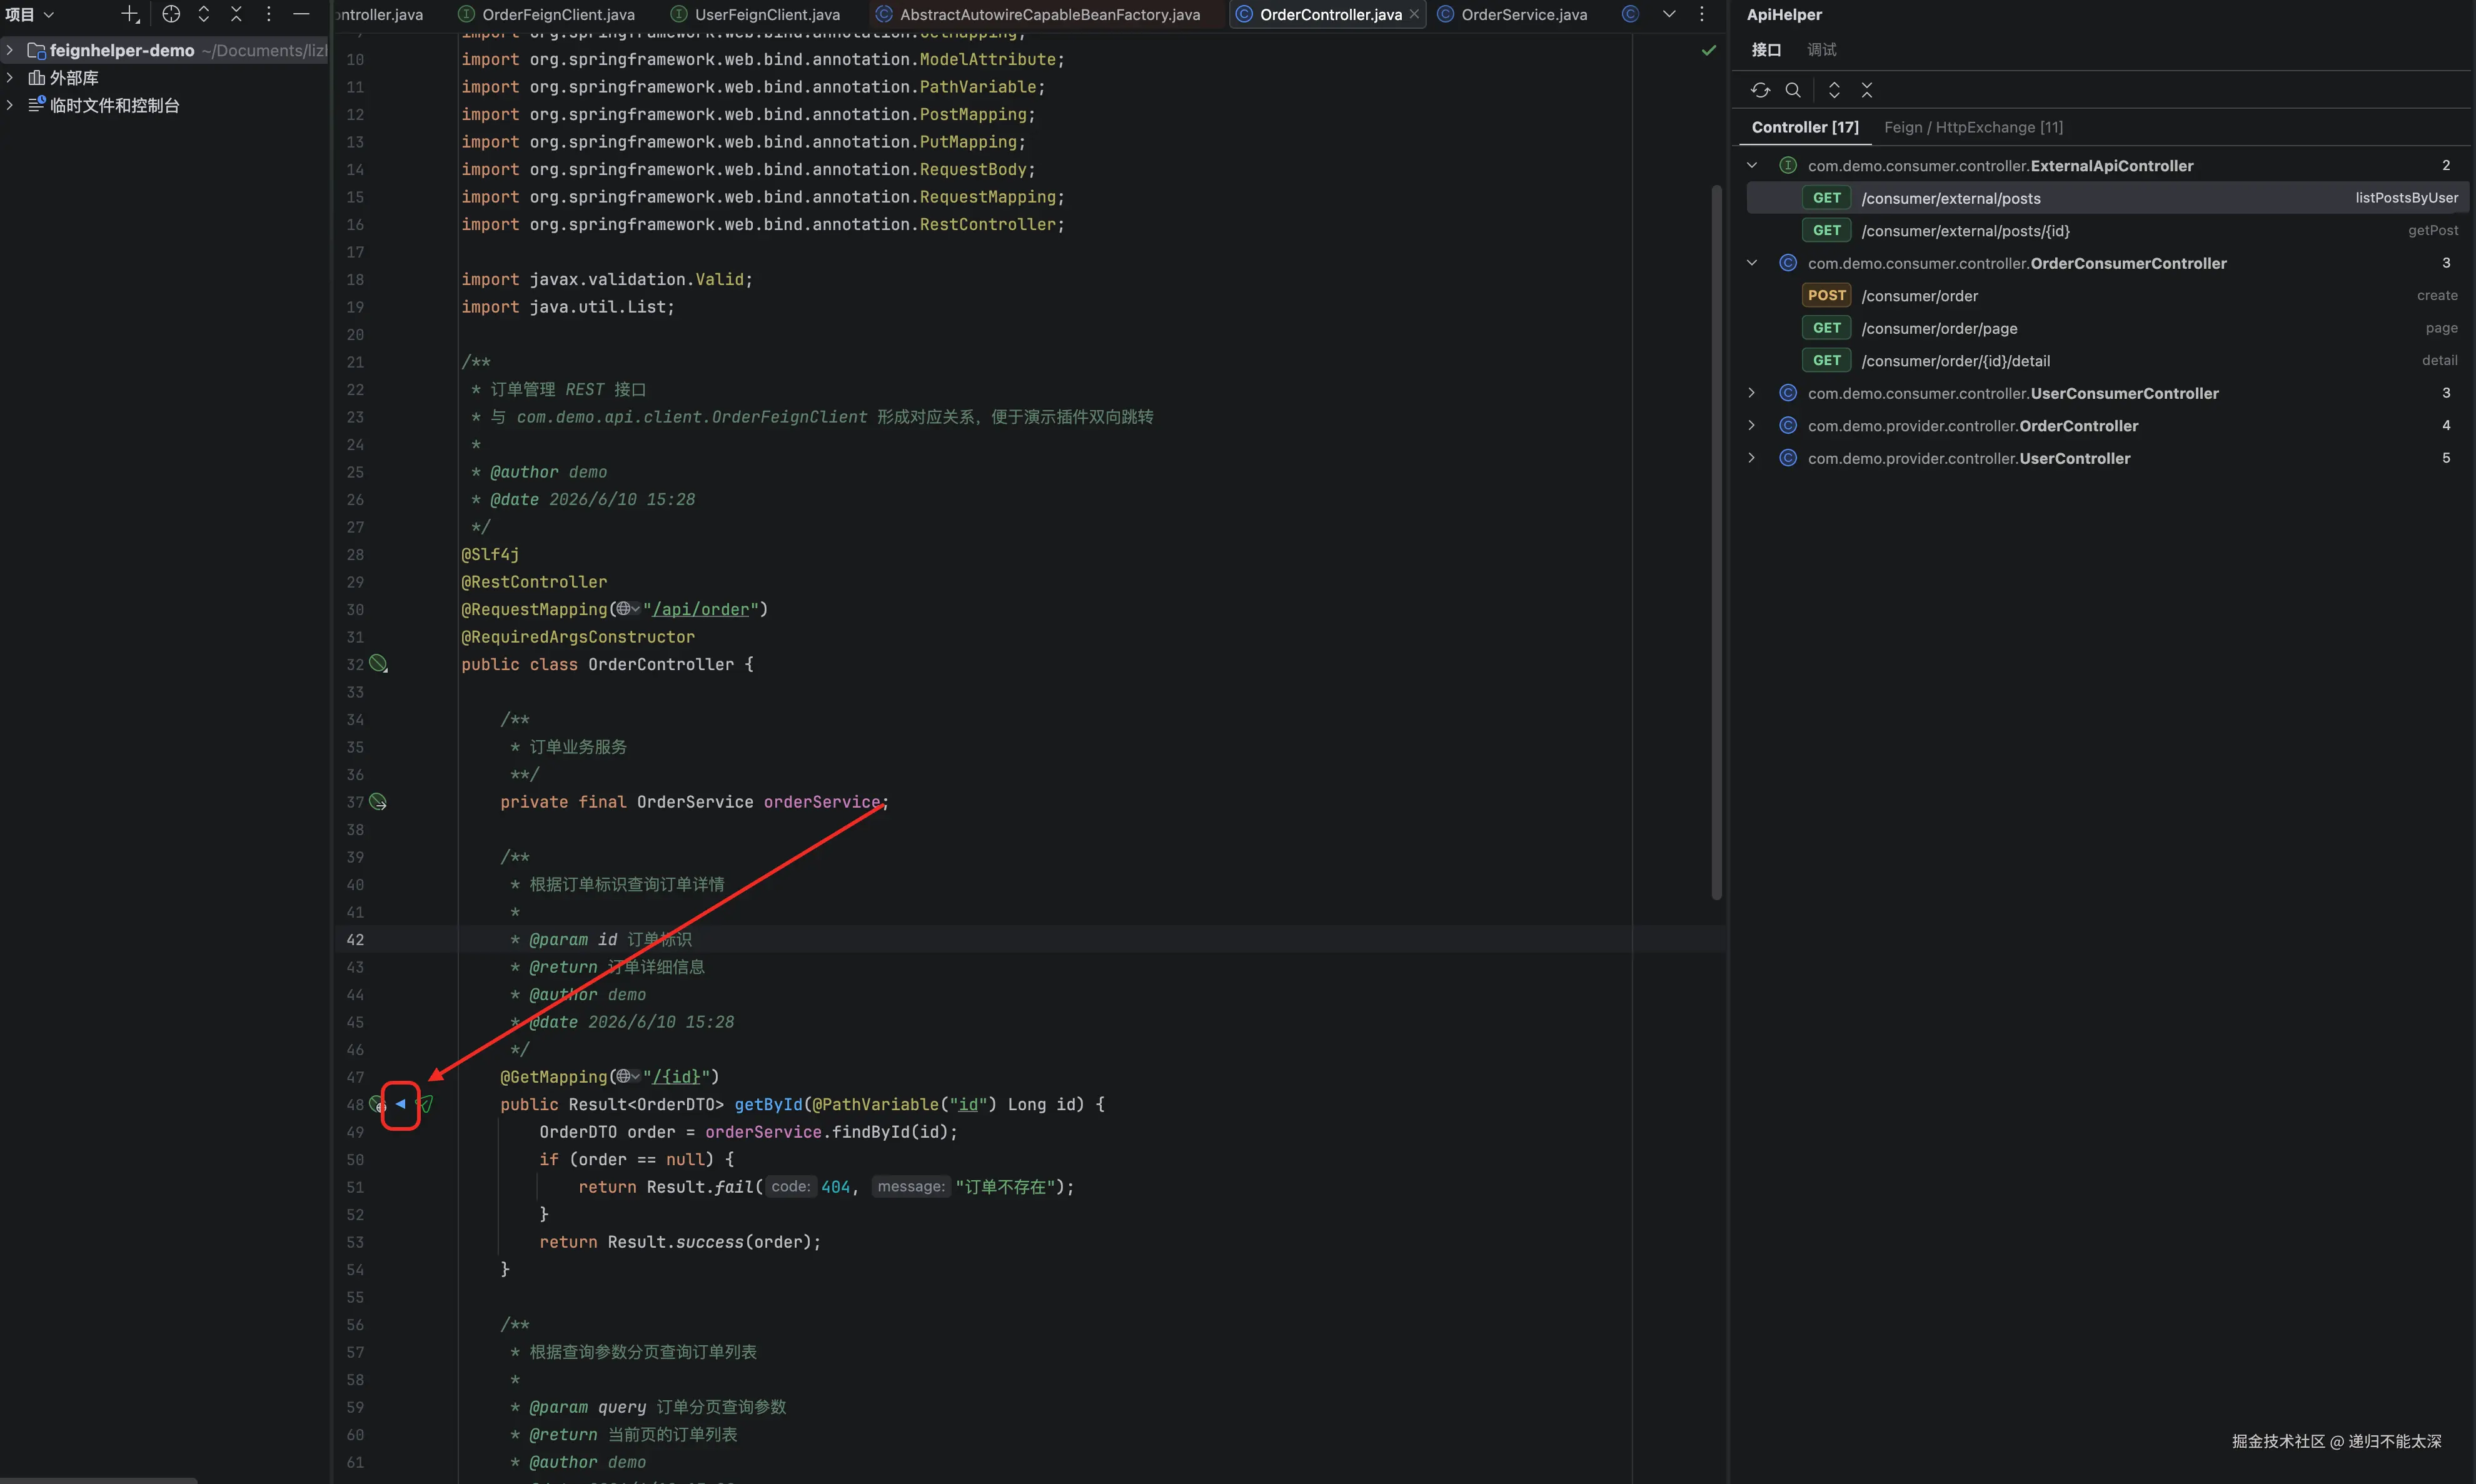
Task: Switch to AbstractAutowireCapableBeanFactory.java tab
Action: tap(1038, 14)
